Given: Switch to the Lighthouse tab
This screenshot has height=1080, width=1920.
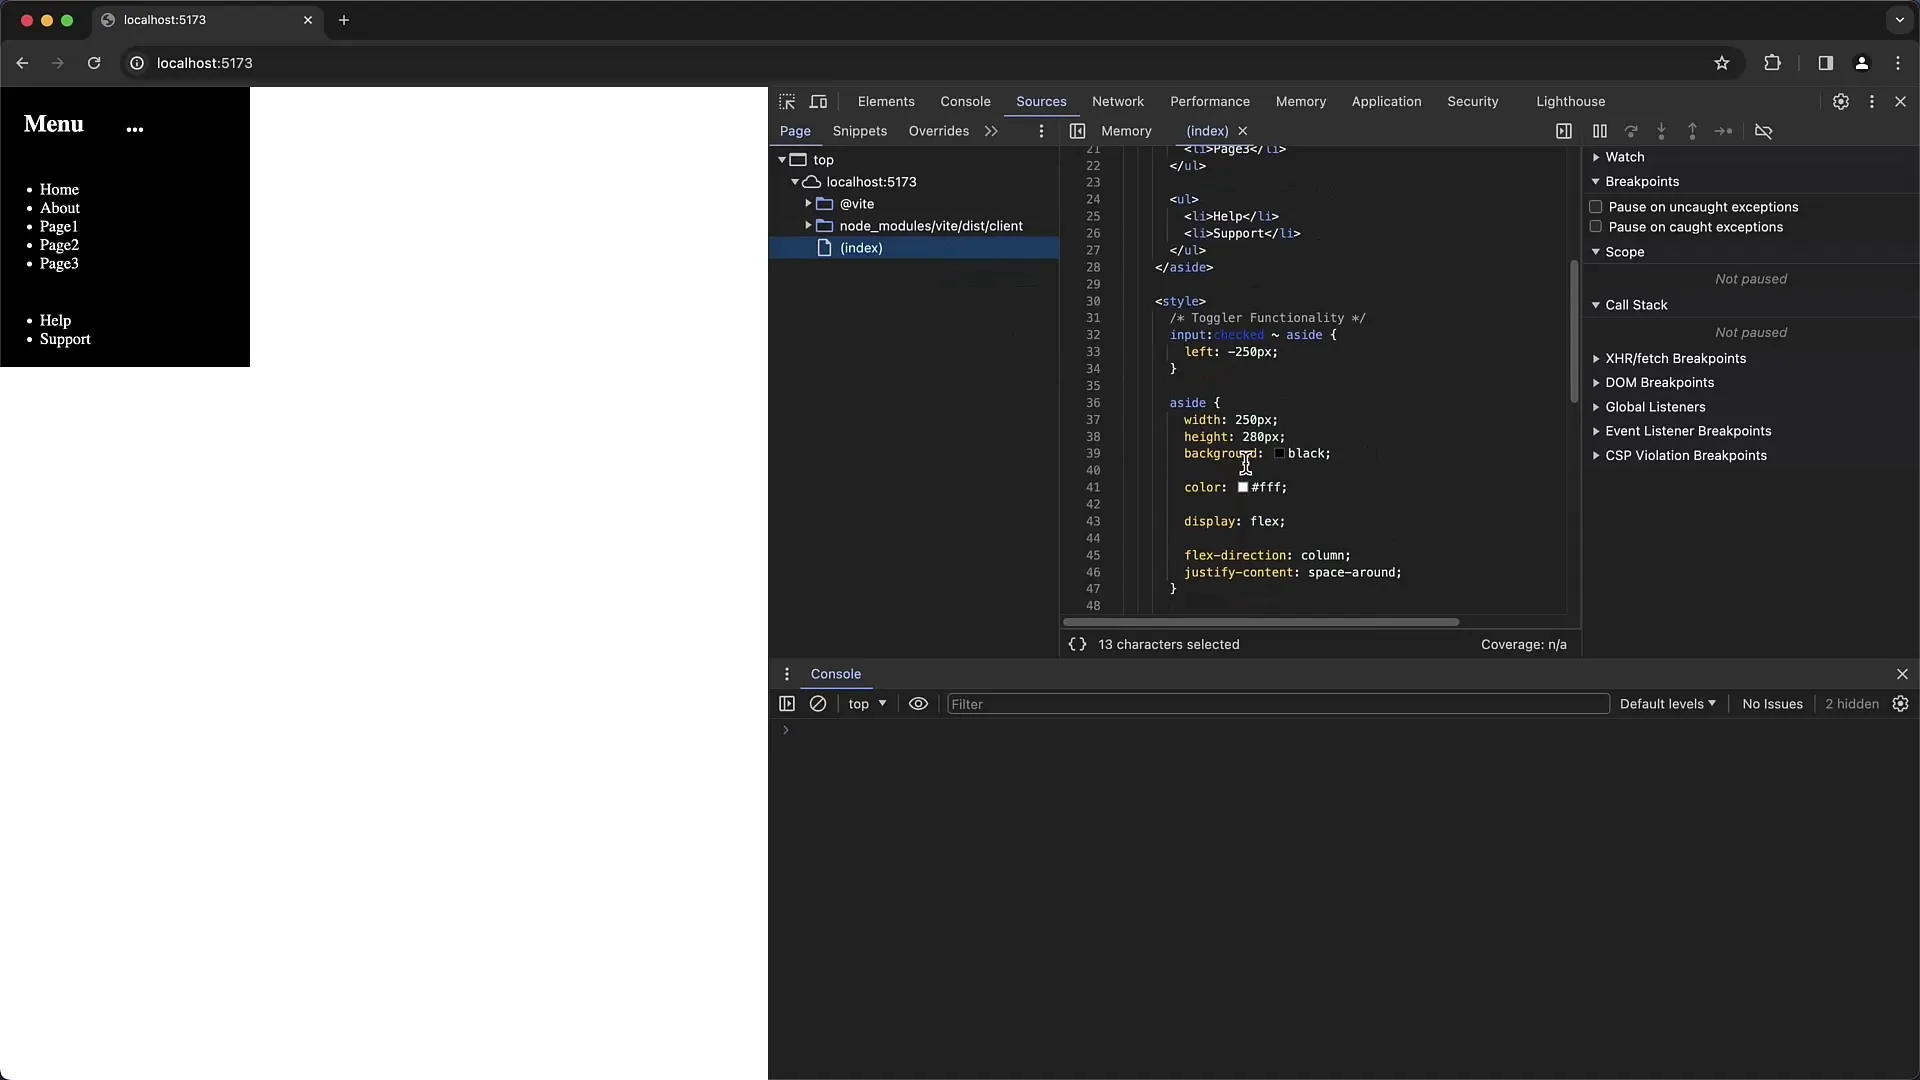Looking at the screenshot, I should [x=1571, y=101].
